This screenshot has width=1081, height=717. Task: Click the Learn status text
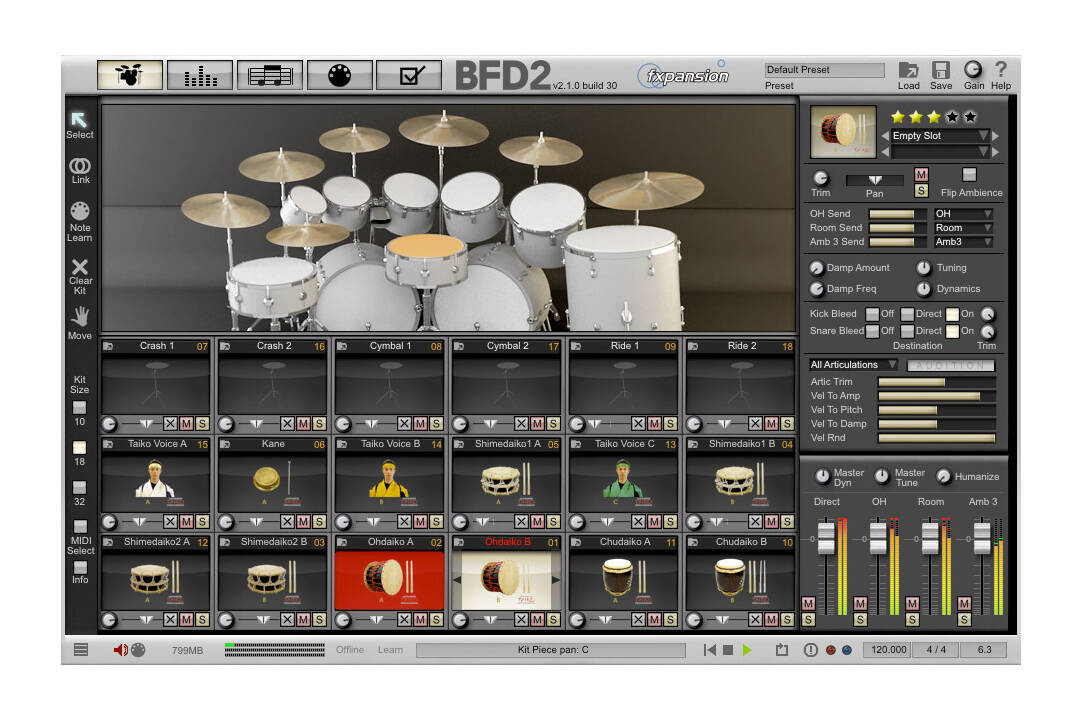(390, 649)
